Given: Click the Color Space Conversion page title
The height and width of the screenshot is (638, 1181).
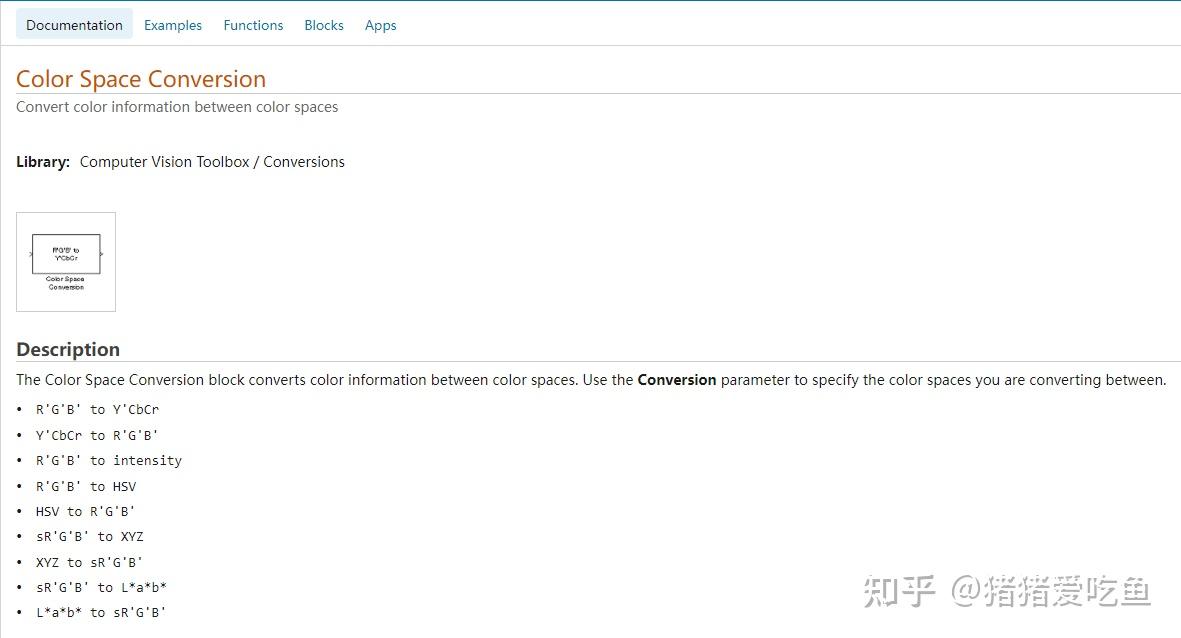Looking at the screenshot, I should 141,79.
